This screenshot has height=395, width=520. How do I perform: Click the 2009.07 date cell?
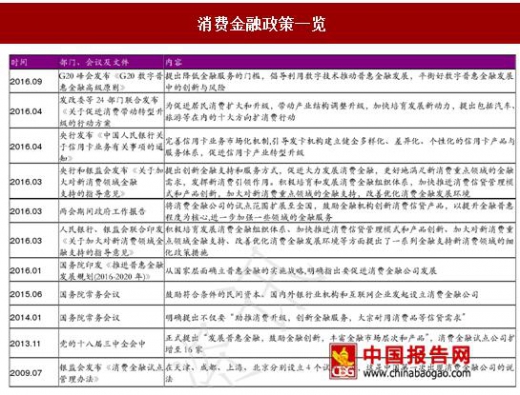click(34, 372)
